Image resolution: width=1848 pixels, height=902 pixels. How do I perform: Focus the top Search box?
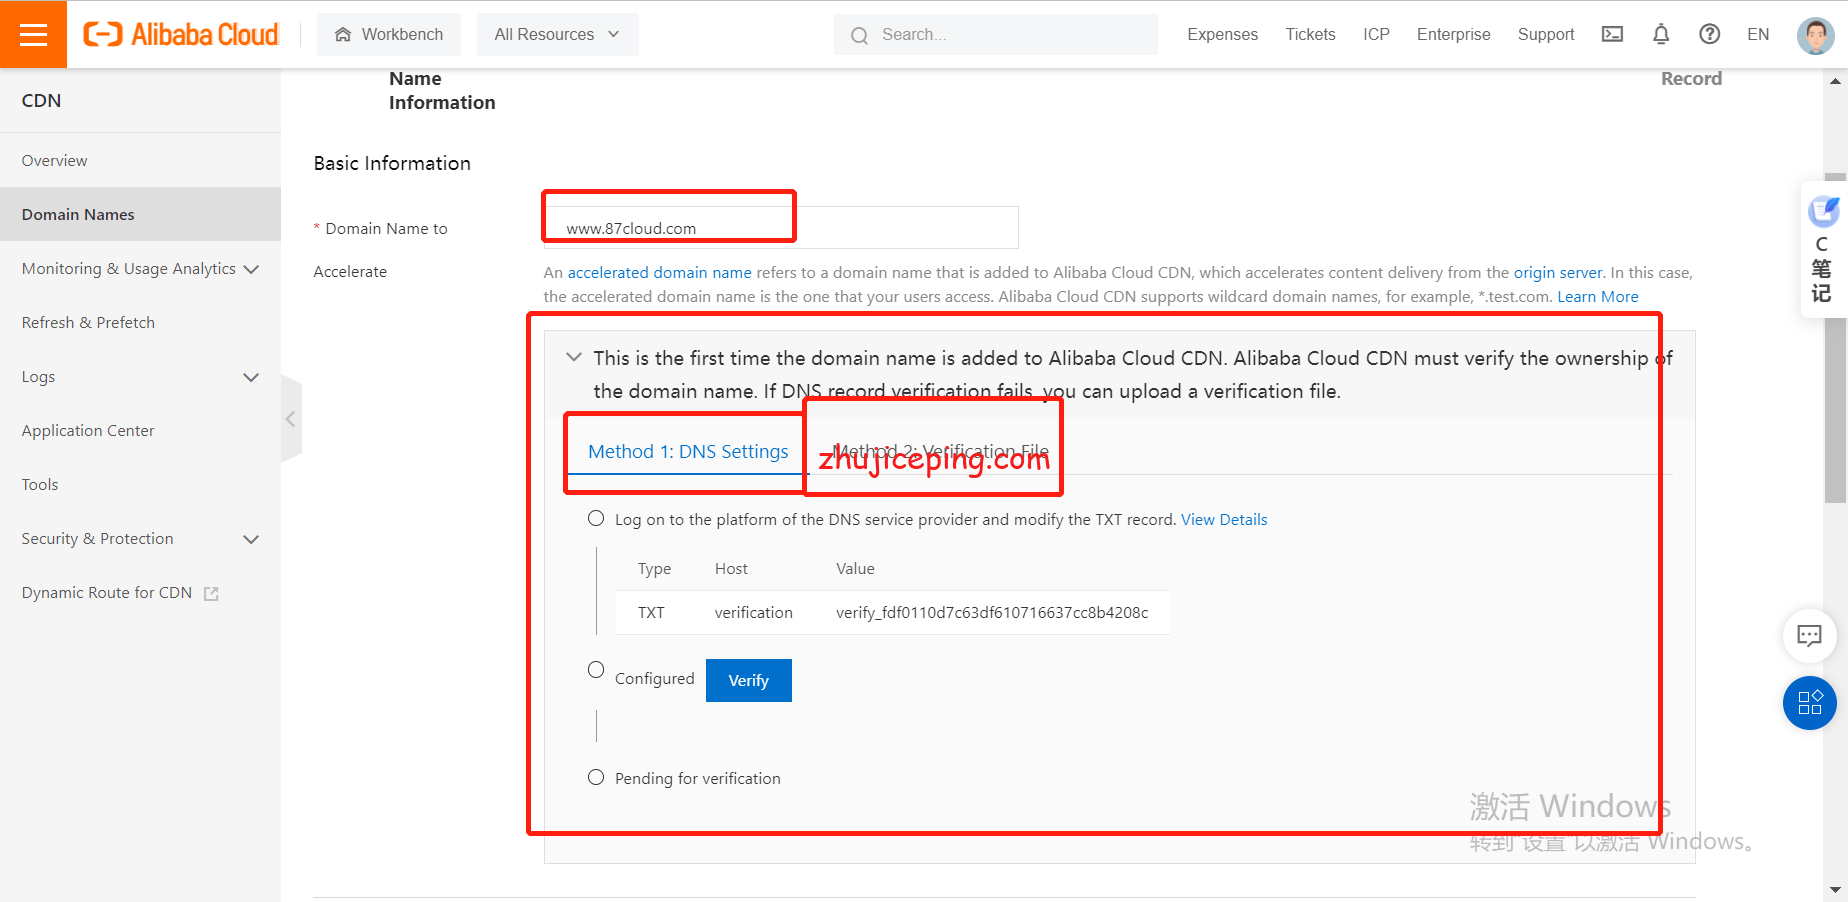click(996, 35)
